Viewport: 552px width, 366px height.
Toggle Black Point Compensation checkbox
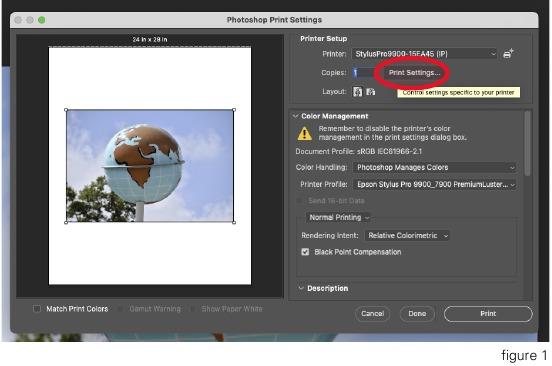305,252
